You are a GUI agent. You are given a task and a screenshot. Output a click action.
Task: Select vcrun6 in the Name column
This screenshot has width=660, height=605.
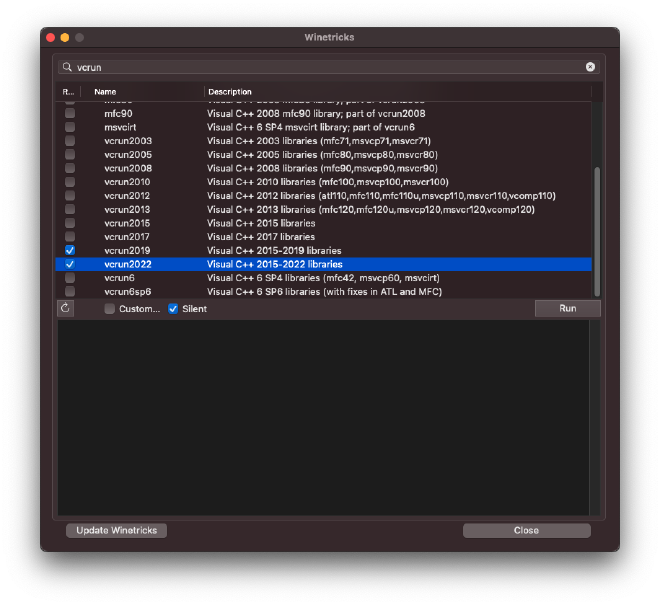119,278
